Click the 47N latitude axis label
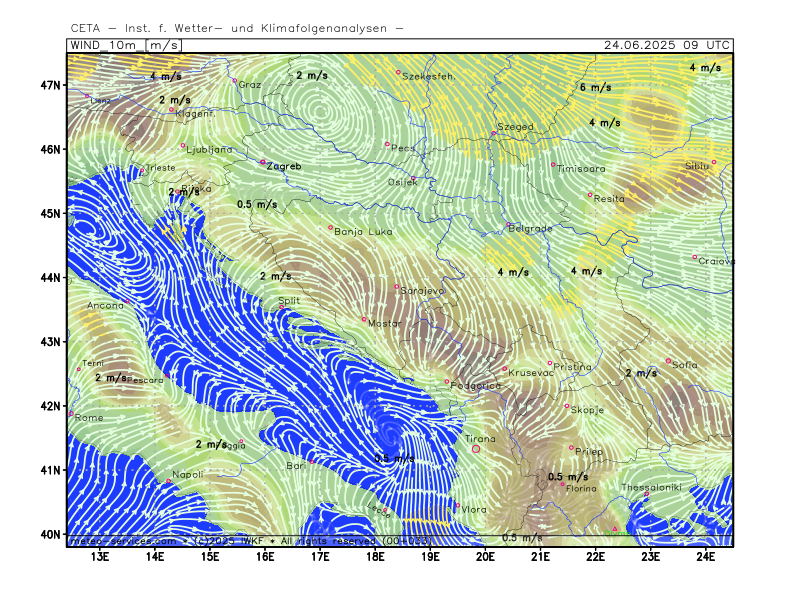 [x=51, y=85]
